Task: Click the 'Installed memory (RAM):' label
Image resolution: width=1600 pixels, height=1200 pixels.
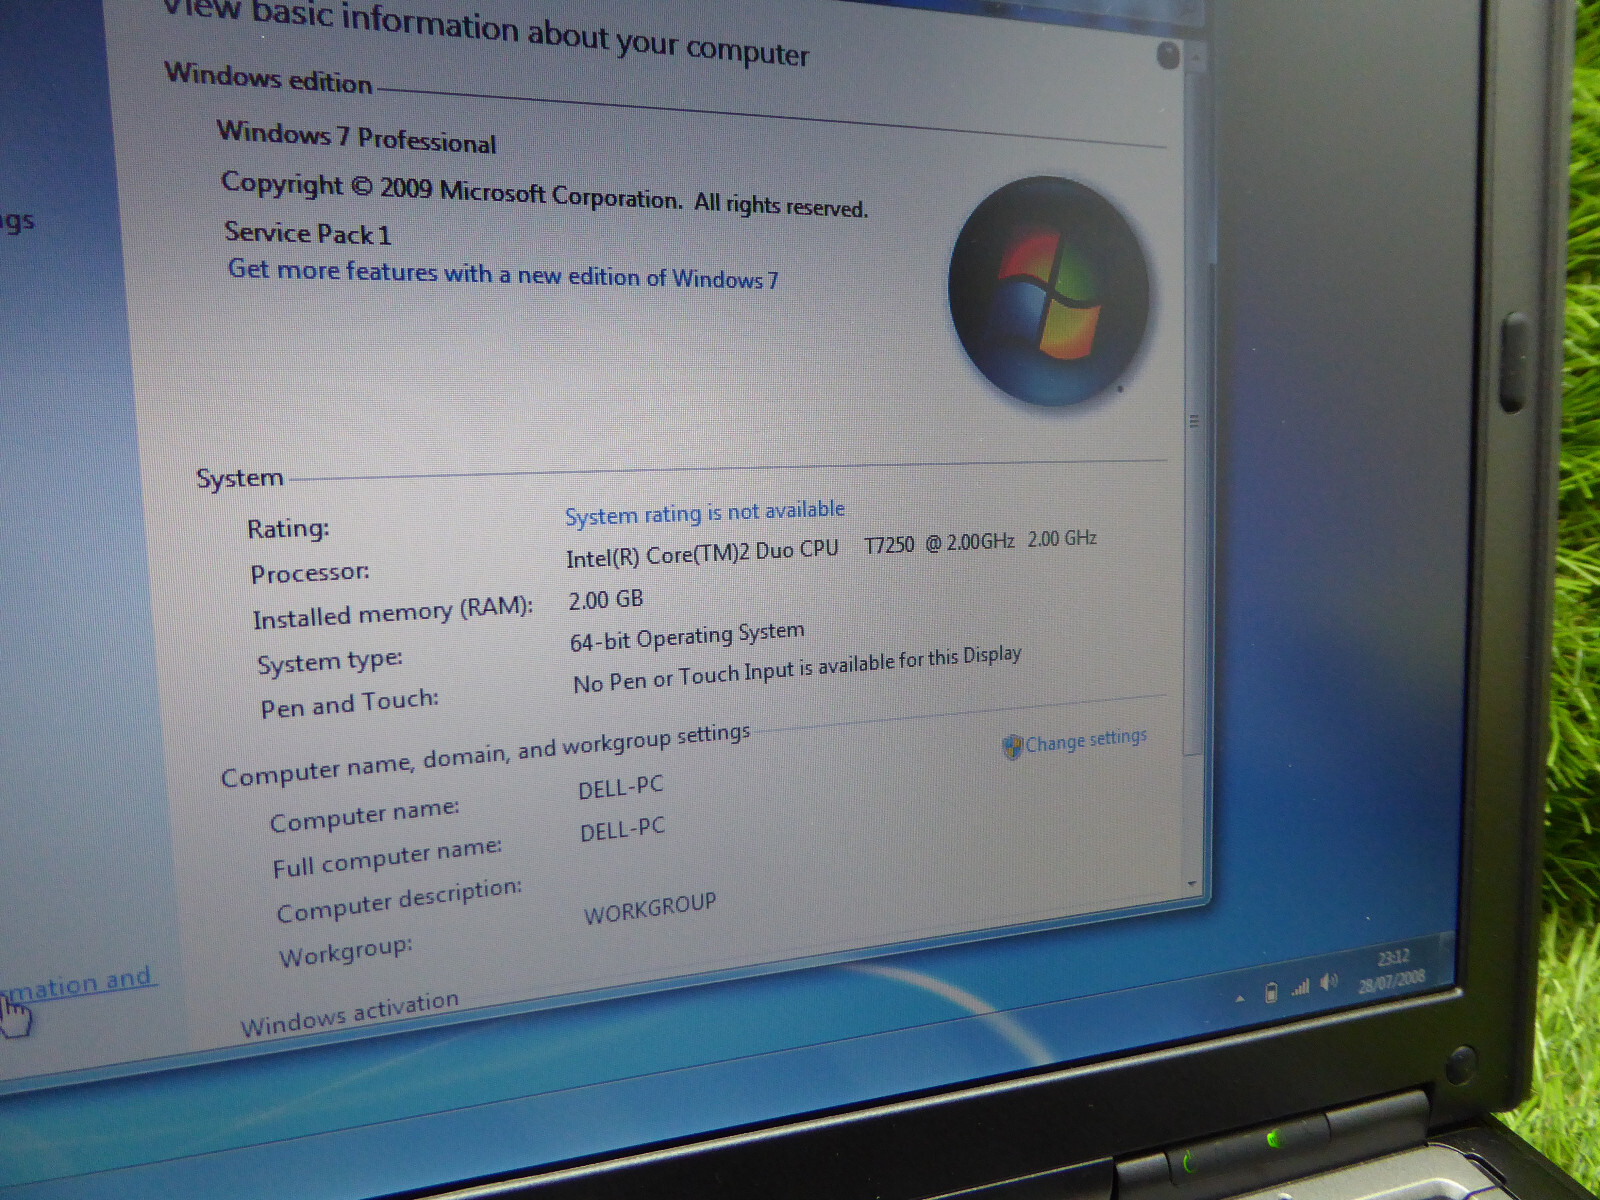Action: (393, 613)
